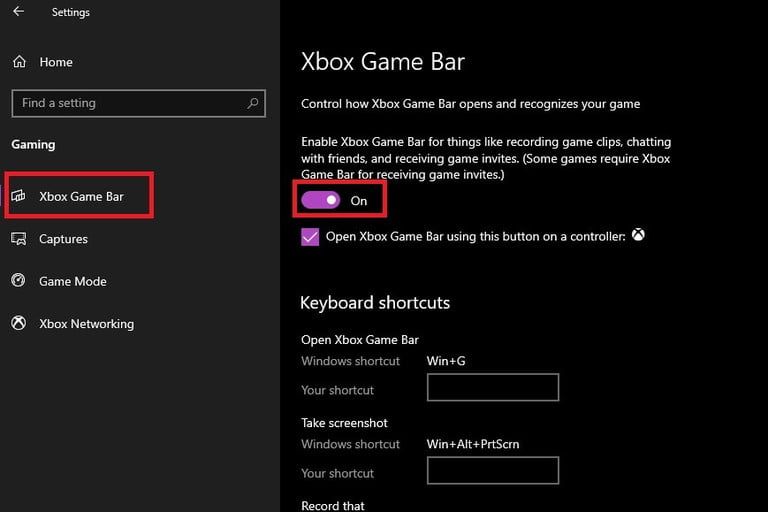This screenshot has width=768, height=512.
Task: Click the search magnifier icon
Action: tap(253, 103)
